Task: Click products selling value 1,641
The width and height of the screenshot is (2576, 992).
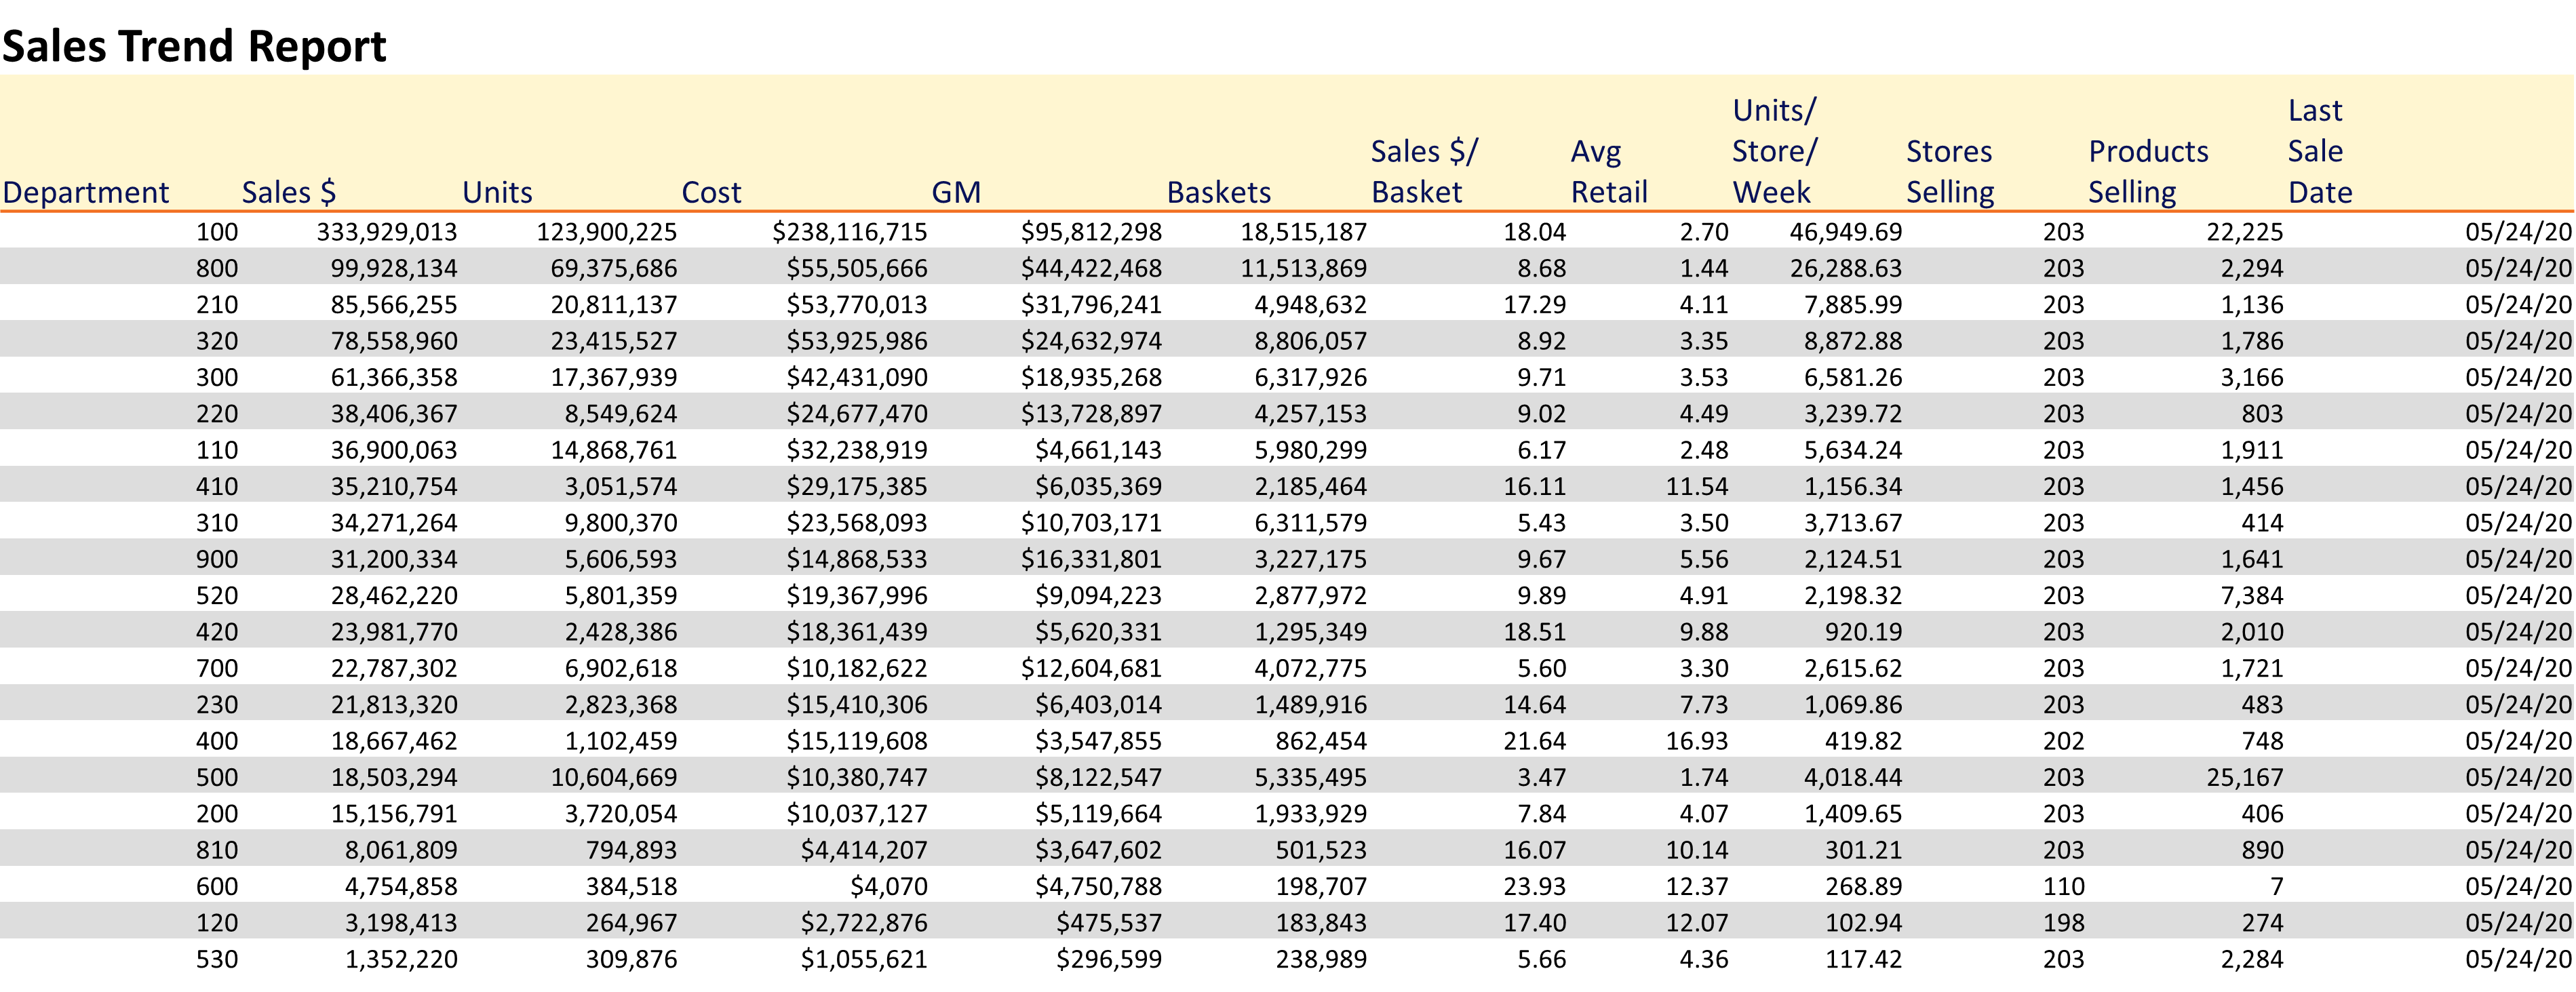Action: pyautogui.click(x=2252, y=559)
